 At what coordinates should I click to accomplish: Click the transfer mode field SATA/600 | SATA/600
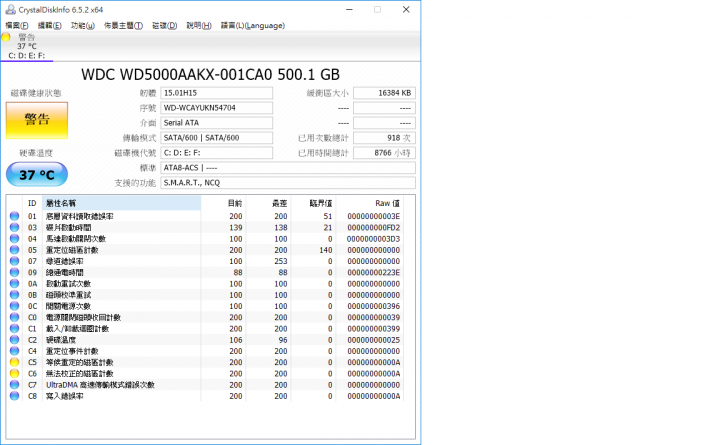pyautogui.click(x=216, y=138)
